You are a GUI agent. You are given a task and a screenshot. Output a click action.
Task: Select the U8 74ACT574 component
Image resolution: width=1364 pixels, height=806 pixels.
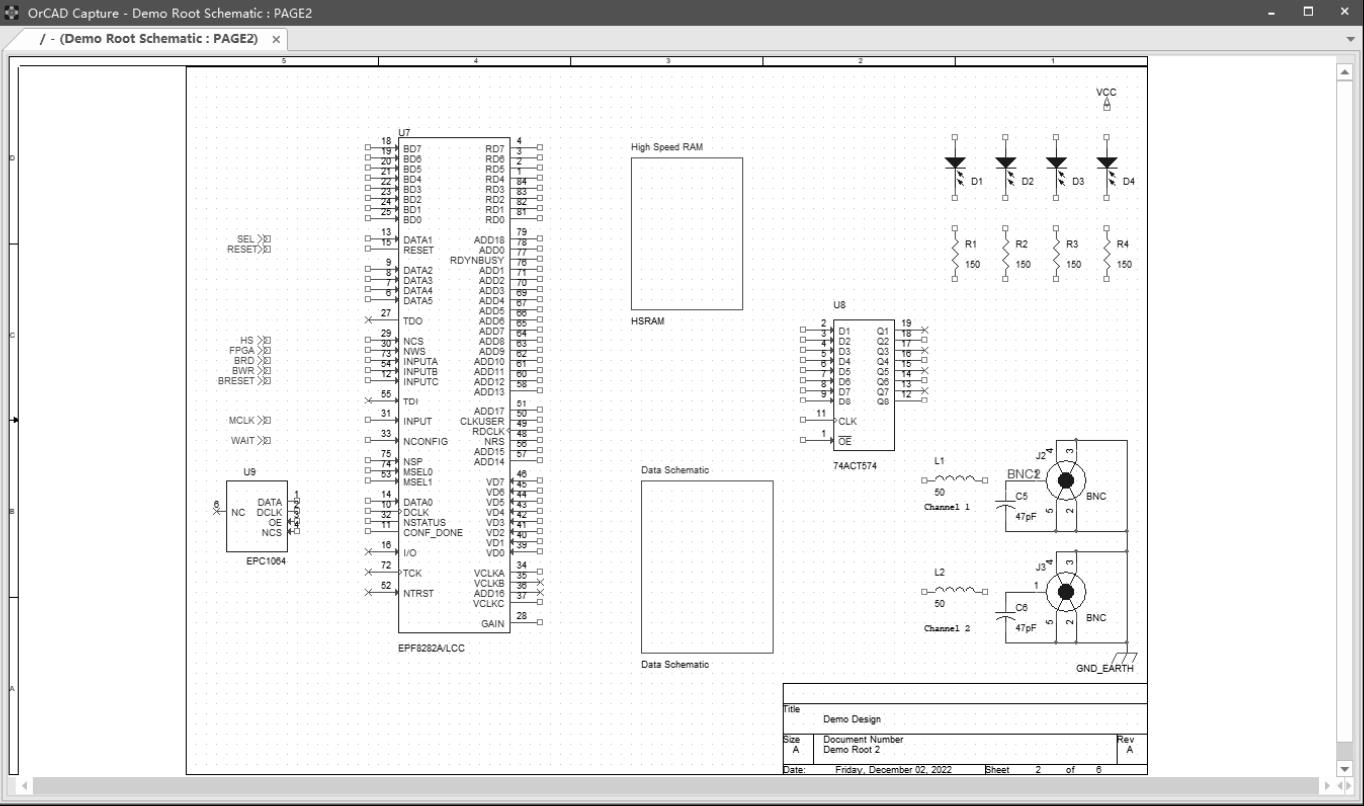point(864,385)
